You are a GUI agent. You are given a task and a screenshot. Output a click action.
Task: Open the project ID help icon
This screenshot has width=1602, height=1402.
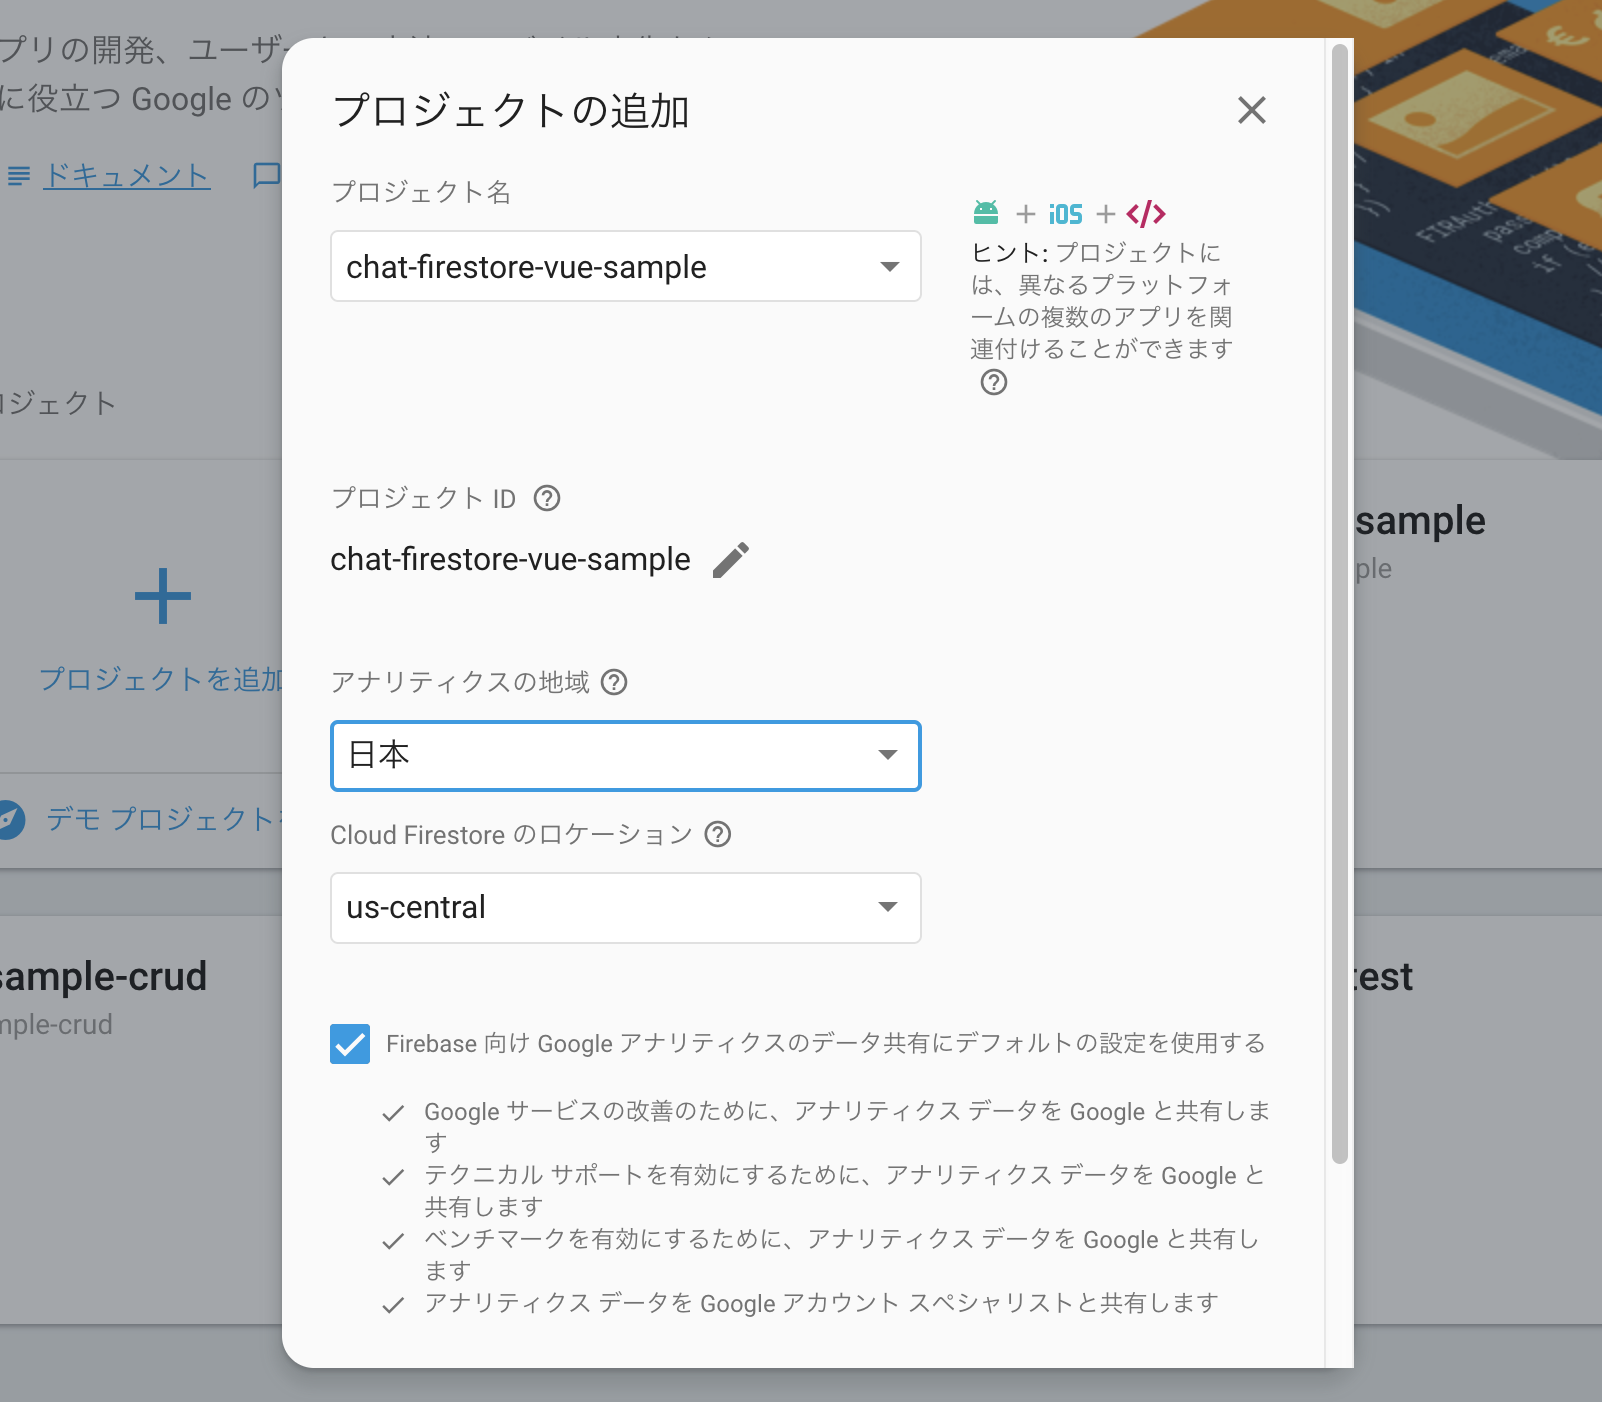click(548, 498)
